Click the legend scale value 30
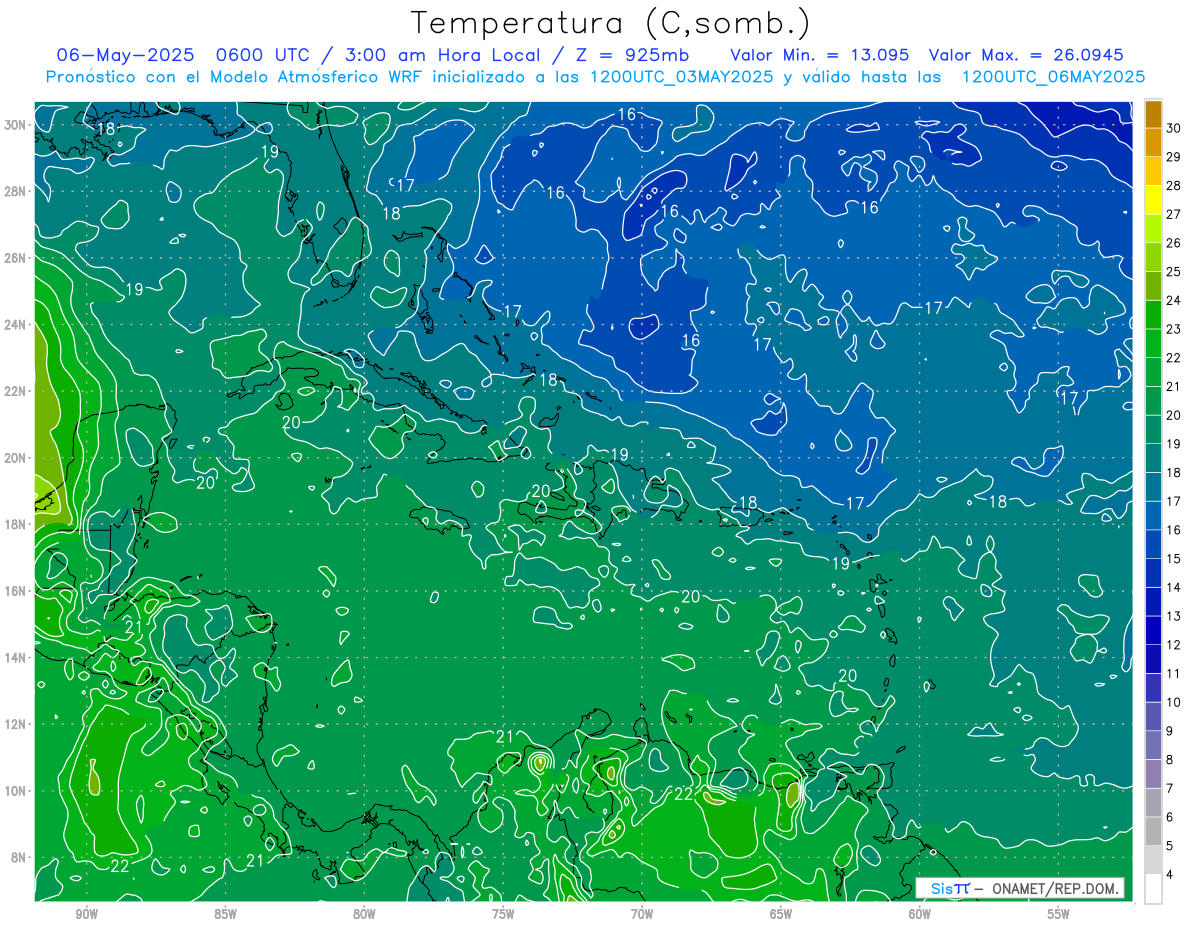The width and height of the screenshot is (1200, 927). pos(1174,128)
